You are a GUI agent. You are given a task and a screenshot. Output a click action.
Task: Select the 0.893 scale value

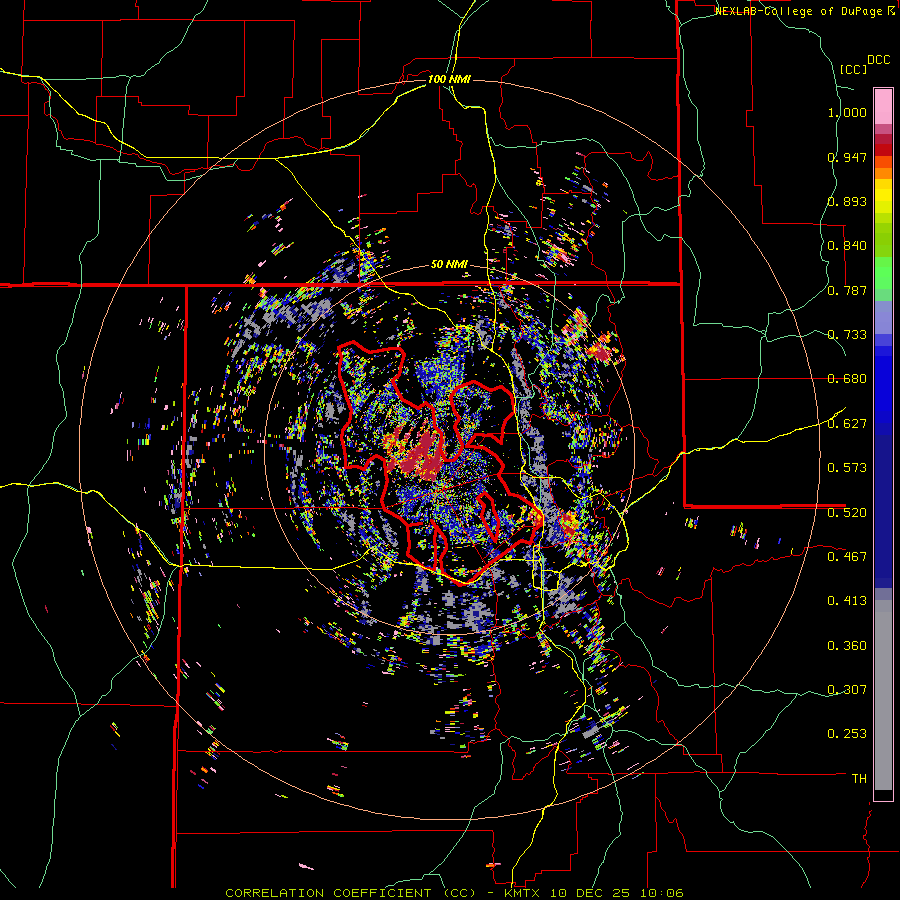click(847, 201)
